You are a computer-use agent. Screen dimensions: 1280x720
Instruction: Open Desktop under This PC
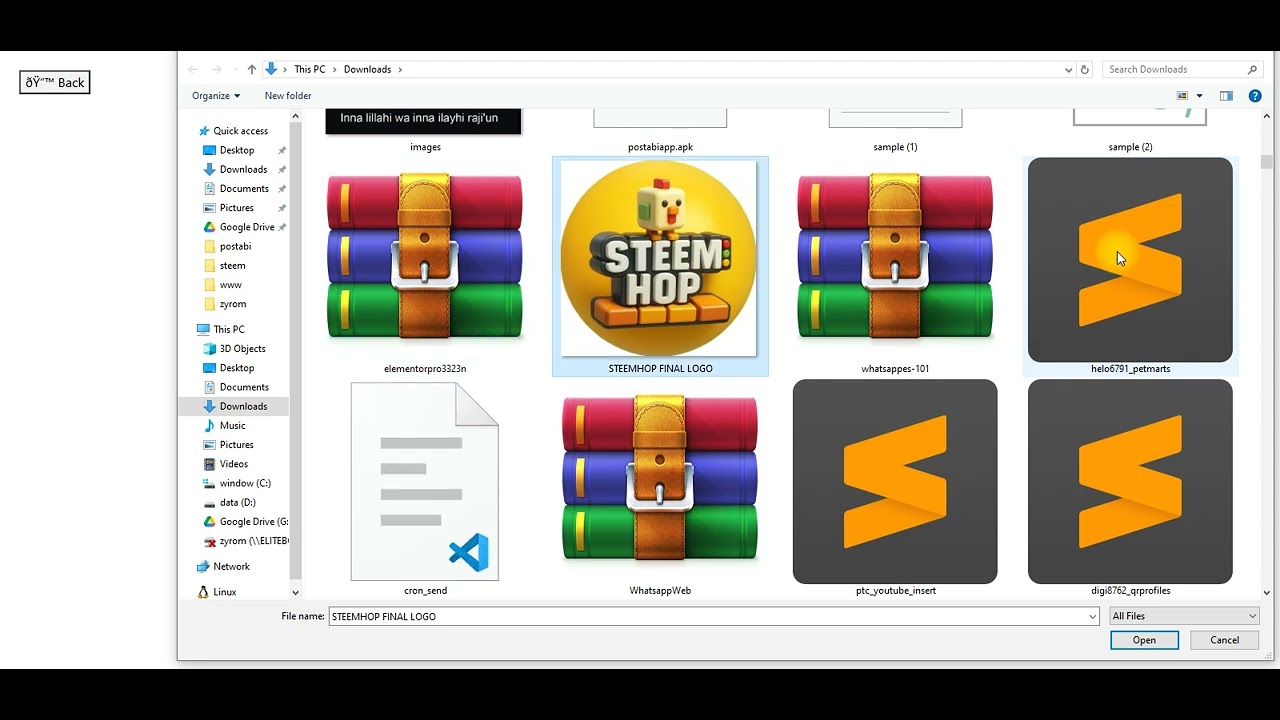[x=237, y=368]
